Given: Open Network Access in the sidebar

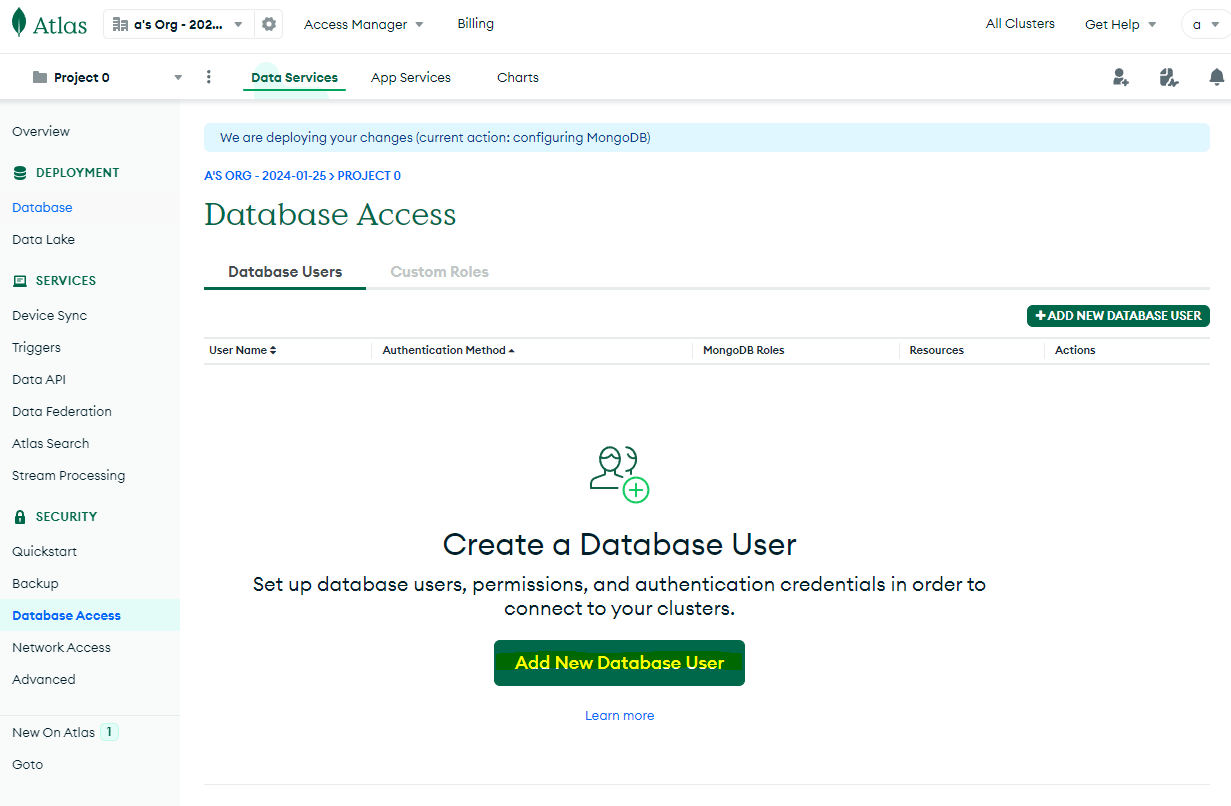Looking at the screenshot, I should pos(61,647).
